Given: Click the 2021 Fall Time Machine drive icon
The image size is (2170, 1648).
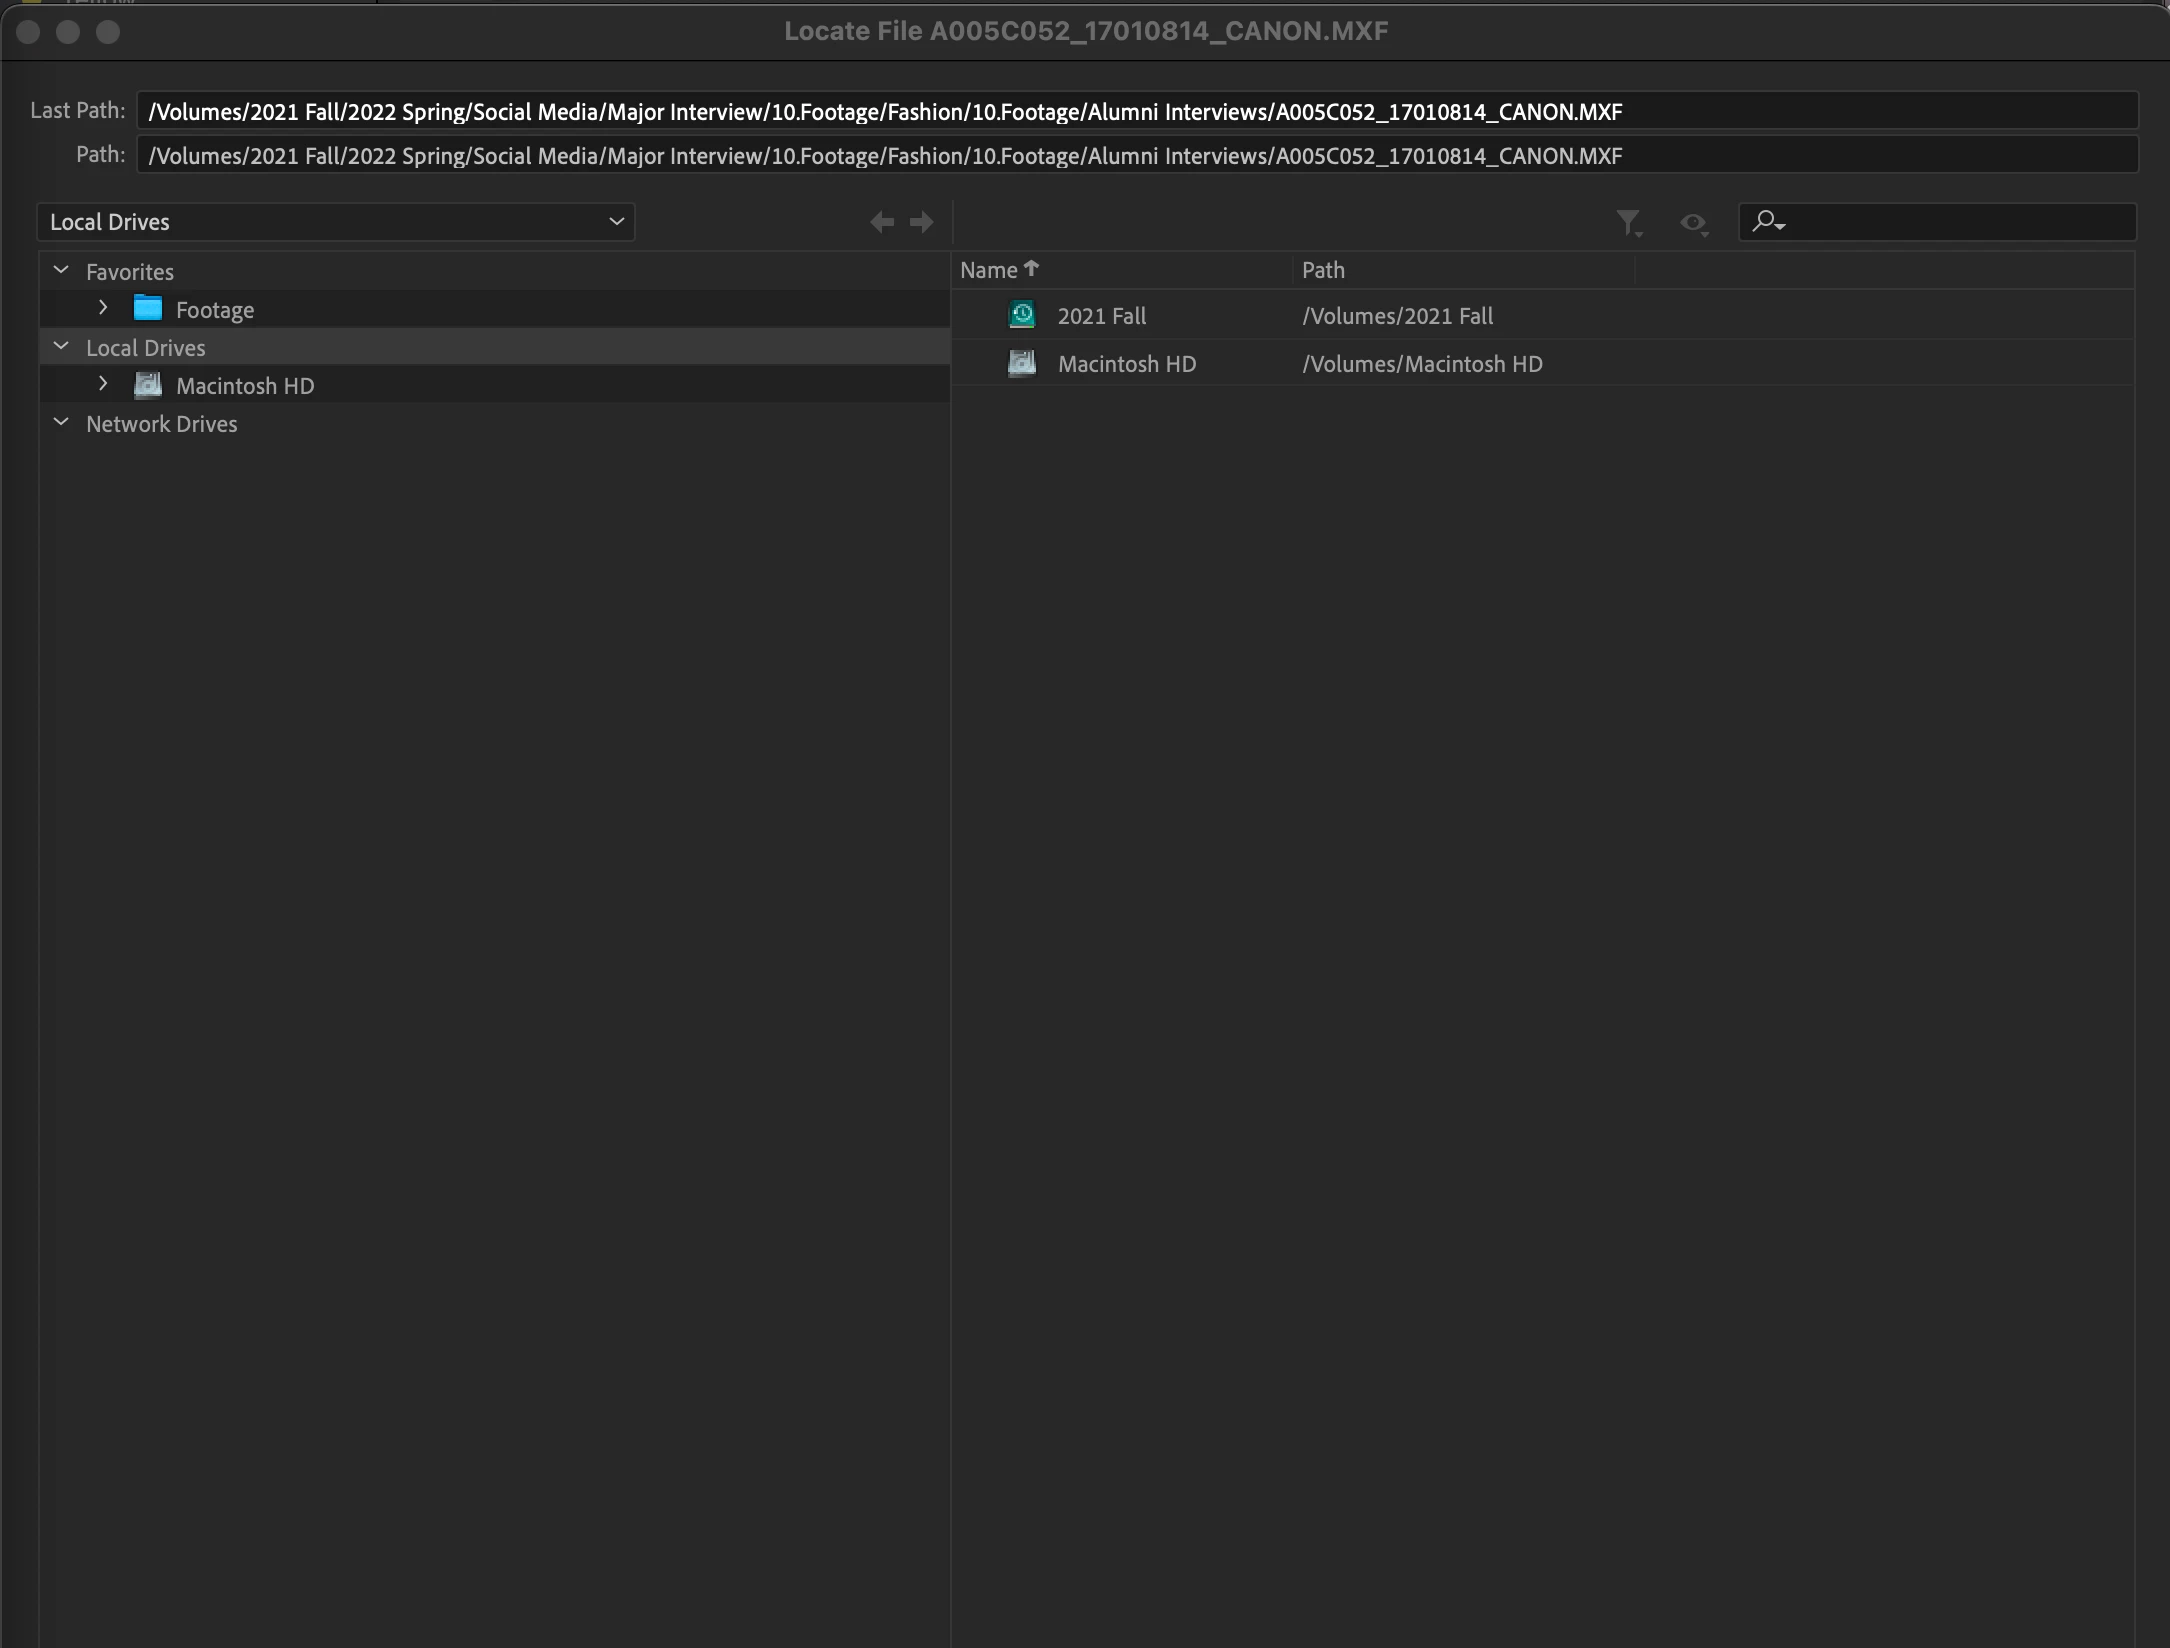Looking at the screenshot, I should tap(1022, 315).
